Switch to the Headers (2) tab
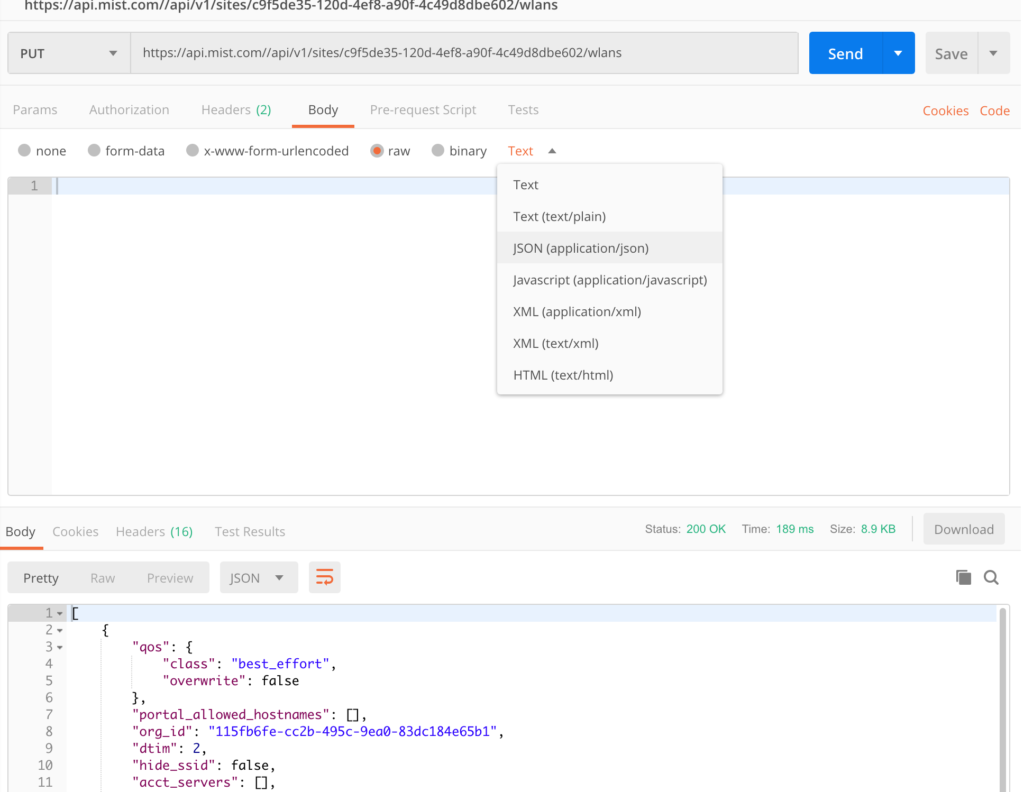 point(236,110)
